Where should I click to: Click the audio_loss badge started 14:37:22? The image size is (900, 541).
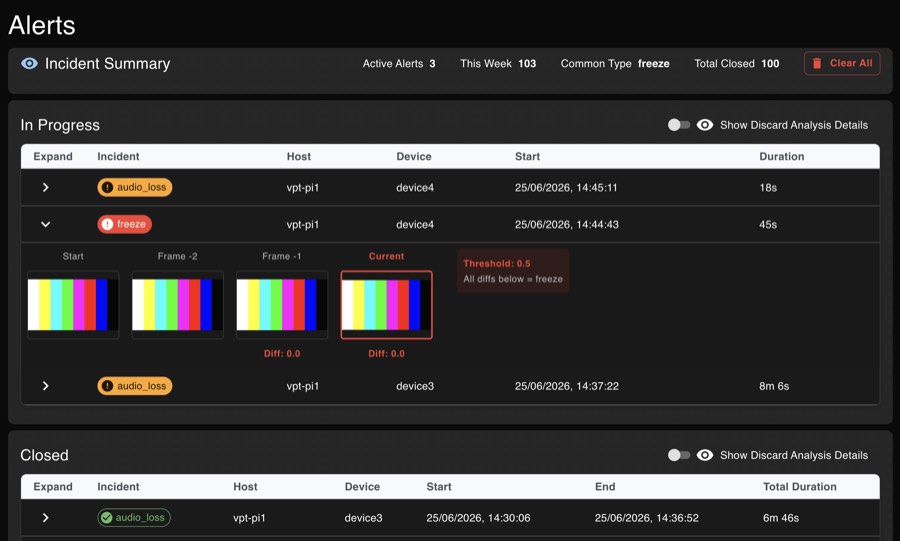(x=134, y=386)
